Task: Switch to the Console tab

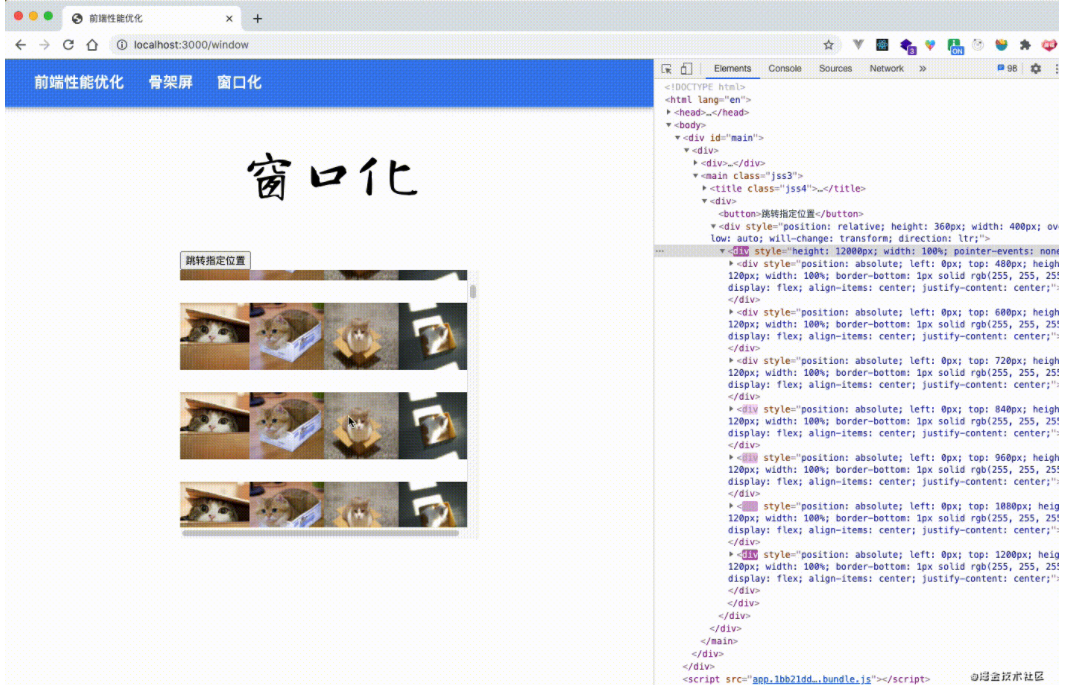Action: pyautogui.click(x=784, y=68)
